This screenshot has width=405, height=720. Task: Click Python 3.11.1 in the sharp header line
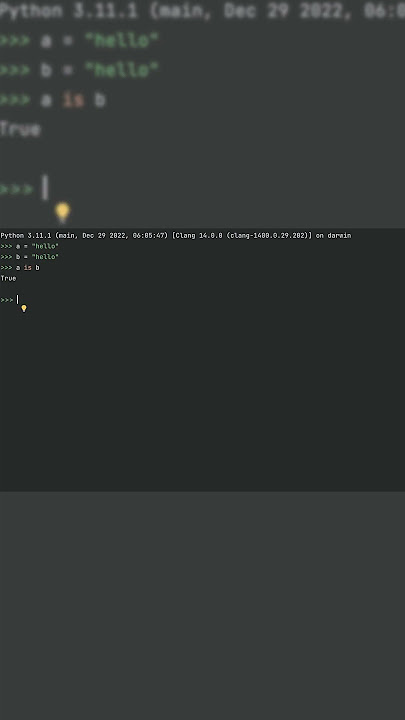click(26, 236)
